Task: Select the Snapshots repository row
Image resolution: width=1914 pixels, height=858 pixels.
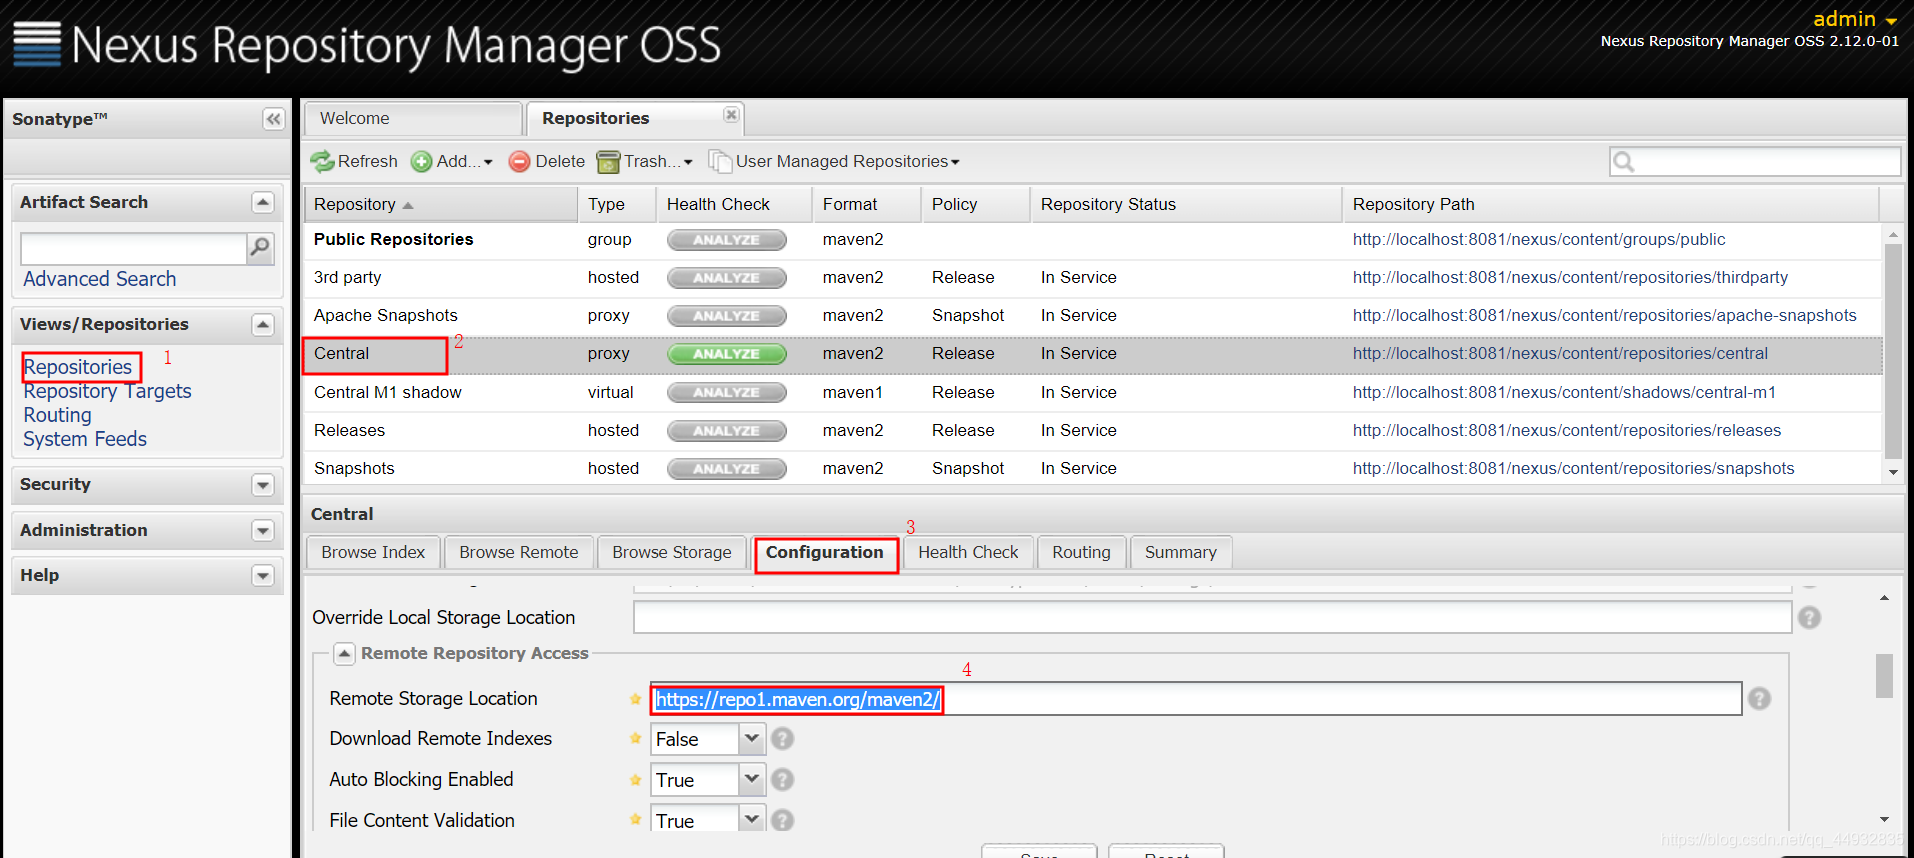Action: [1092, 469]
